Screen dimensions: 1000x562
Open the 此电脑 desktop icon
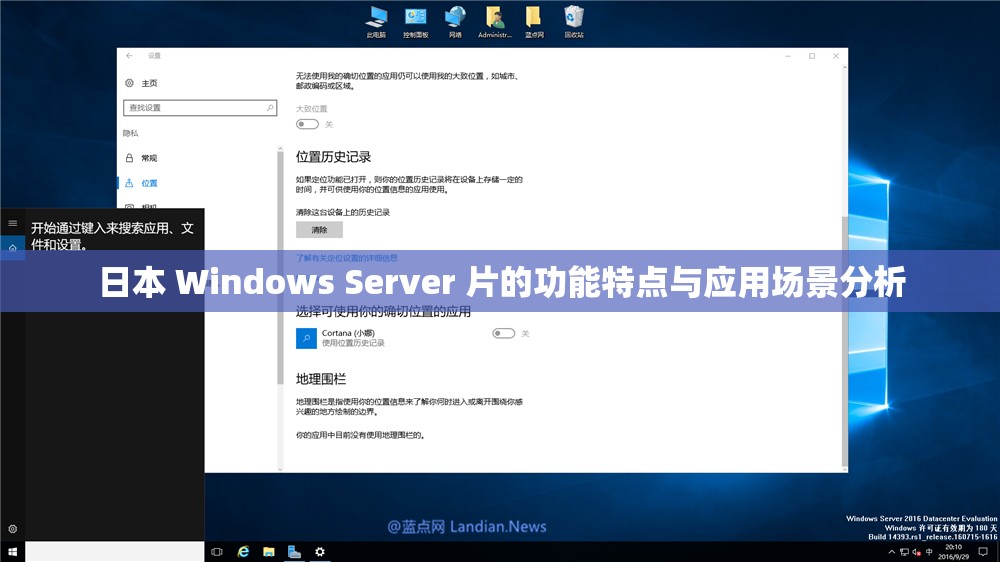(376, 22)
